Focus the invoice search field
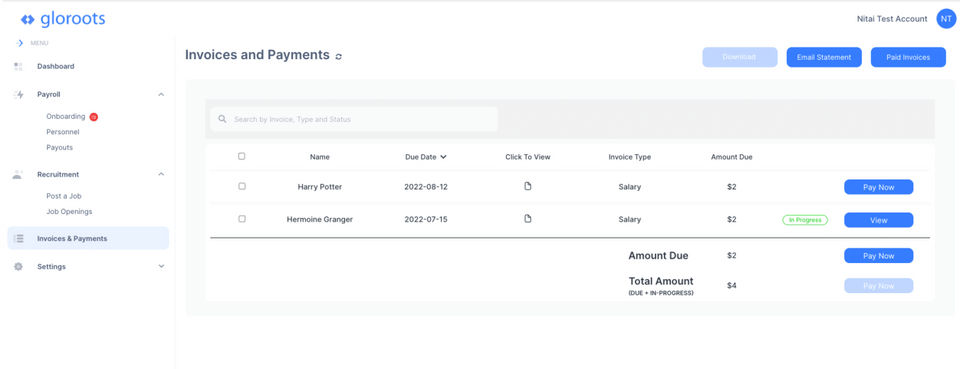This screenshot has height=369, width=960. [354, 119]
